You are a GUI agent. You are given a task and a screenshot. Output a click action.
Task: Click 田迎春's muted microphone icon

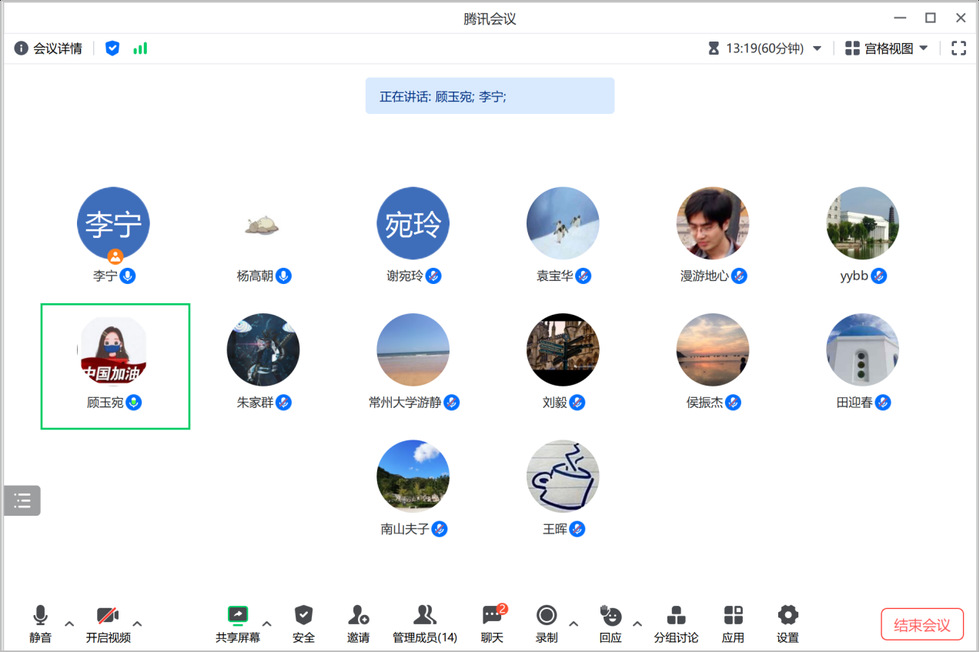click(x=883, y=402)
